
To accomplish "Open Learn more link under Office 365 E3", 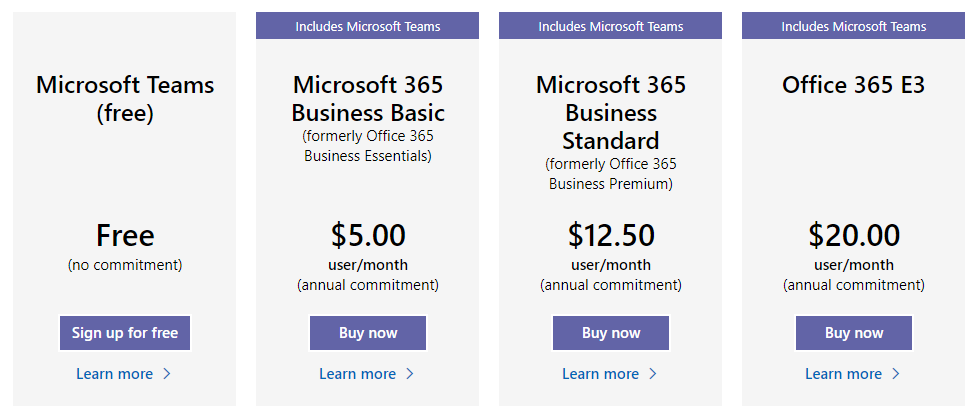I will coord(843,374).
